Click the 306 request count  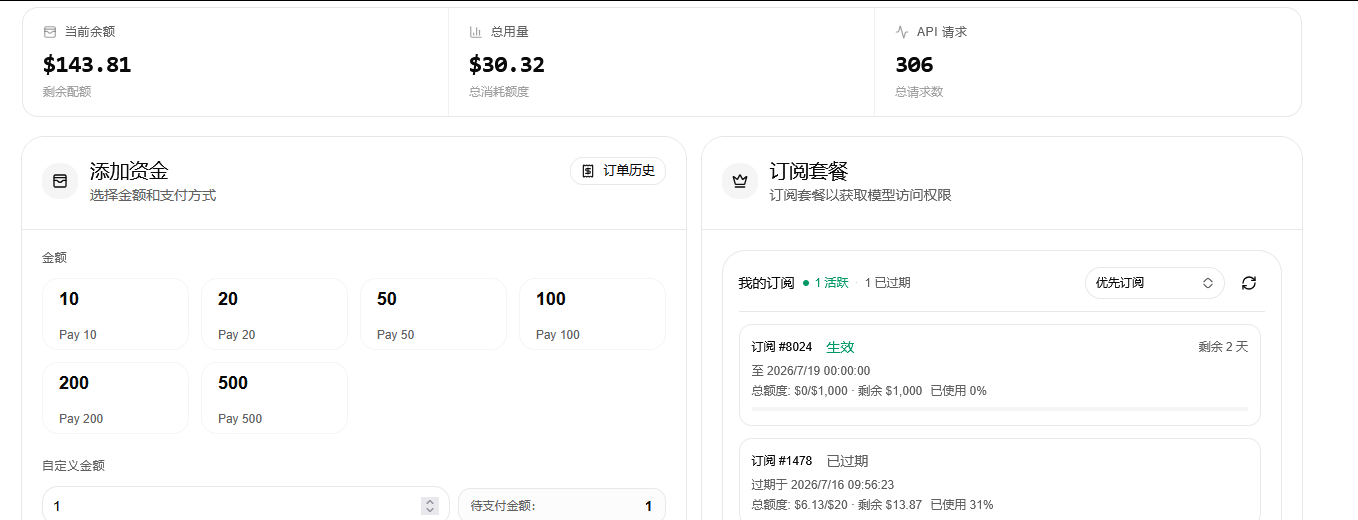point(914,65)
